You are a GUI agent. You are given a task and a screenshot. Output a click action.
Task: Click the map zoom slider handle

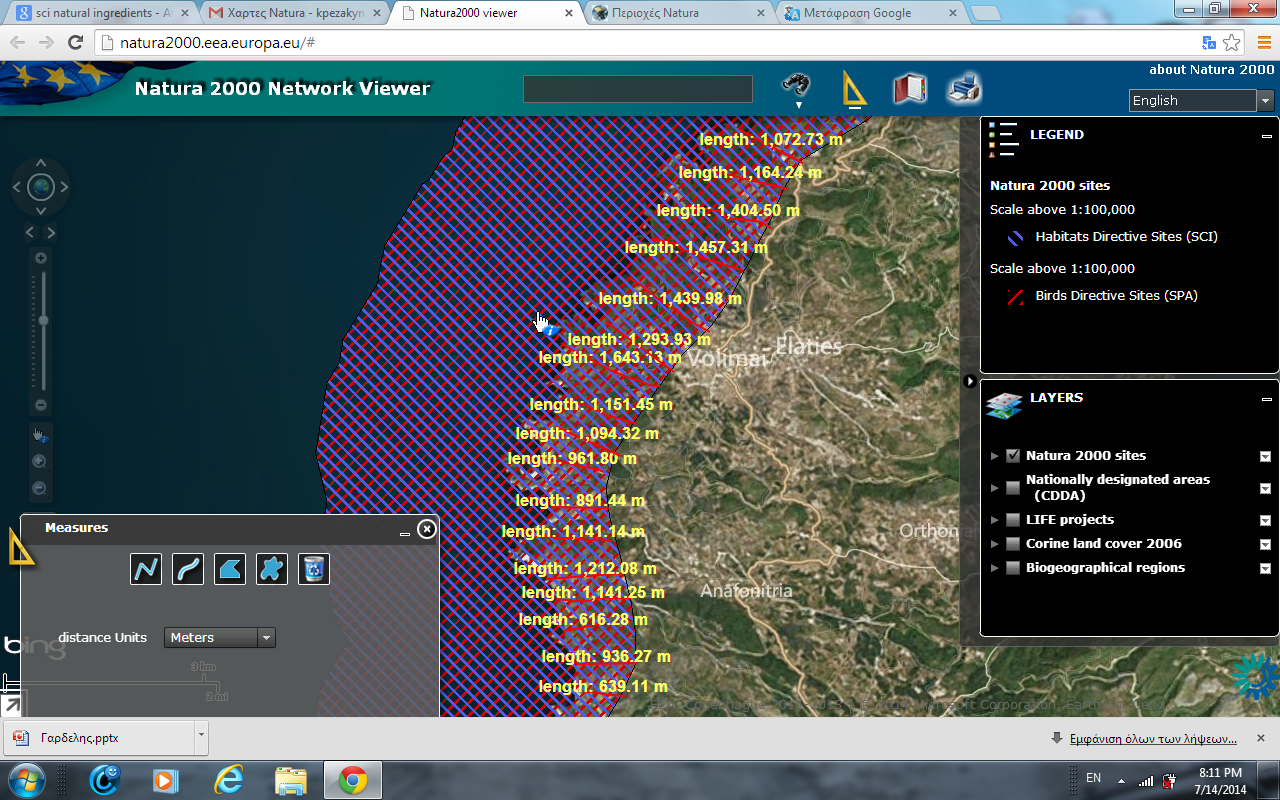click(42, 320)
